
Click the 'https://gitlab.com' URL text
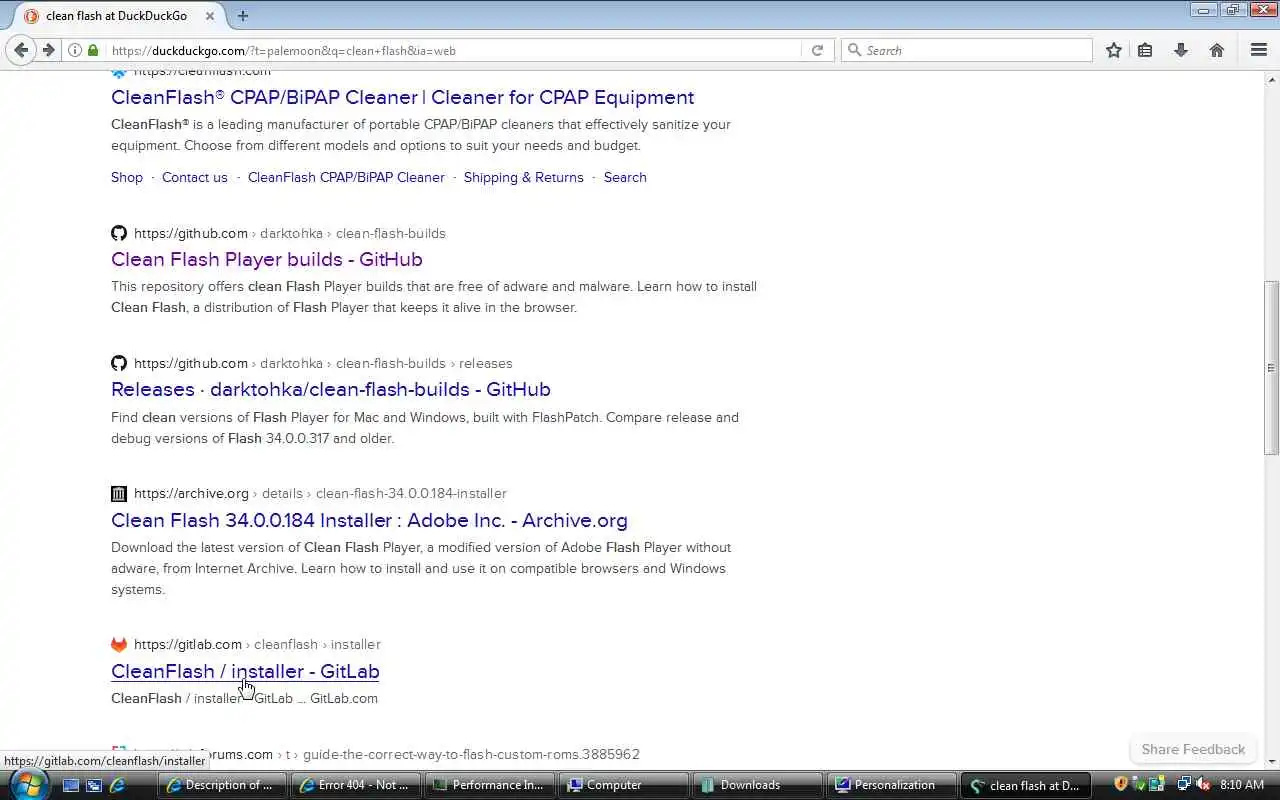(x=188, y=644)
